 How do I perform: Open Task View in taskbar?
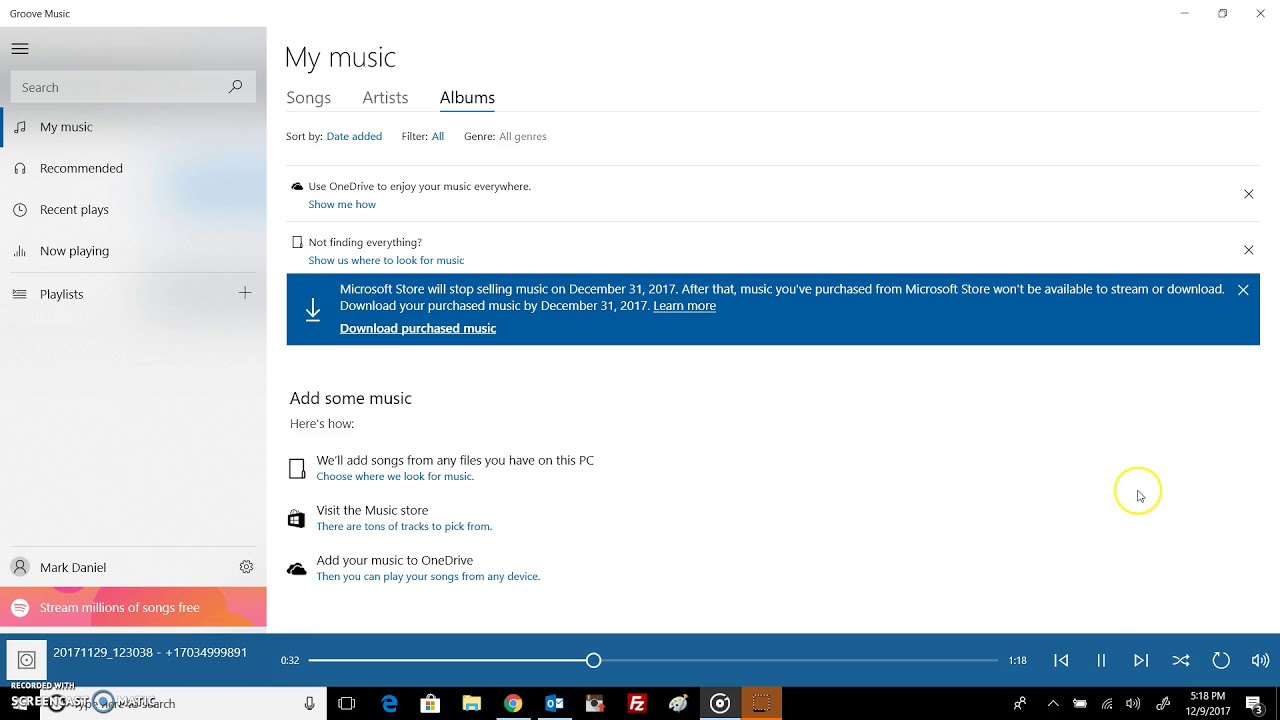[347, 704]
